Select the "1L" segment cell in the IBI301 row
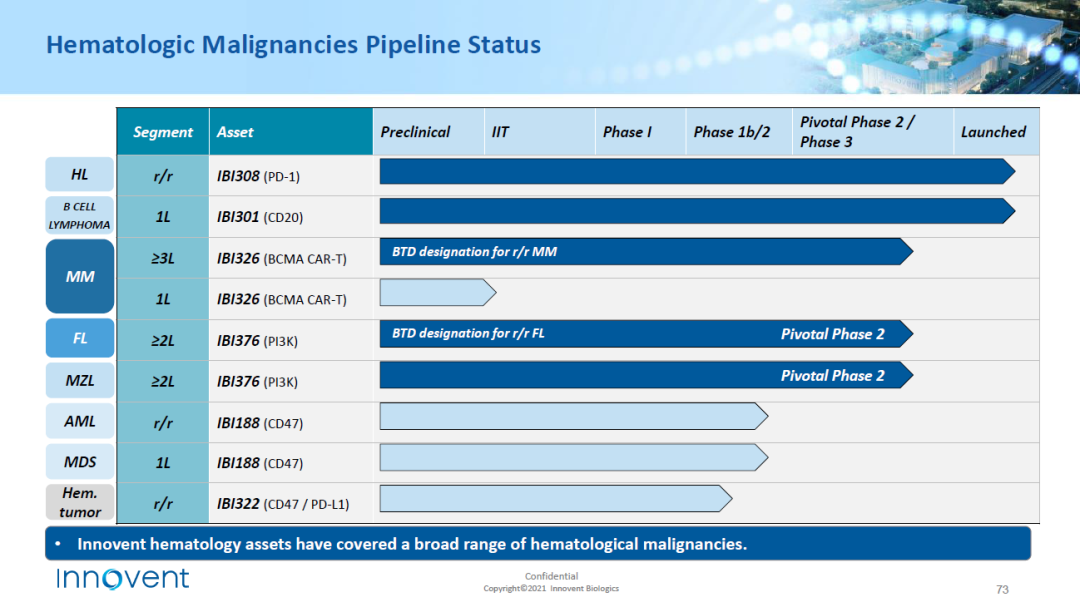This screenshot has height=607, width=1080. pyautogui.click(x=163, y=217)
